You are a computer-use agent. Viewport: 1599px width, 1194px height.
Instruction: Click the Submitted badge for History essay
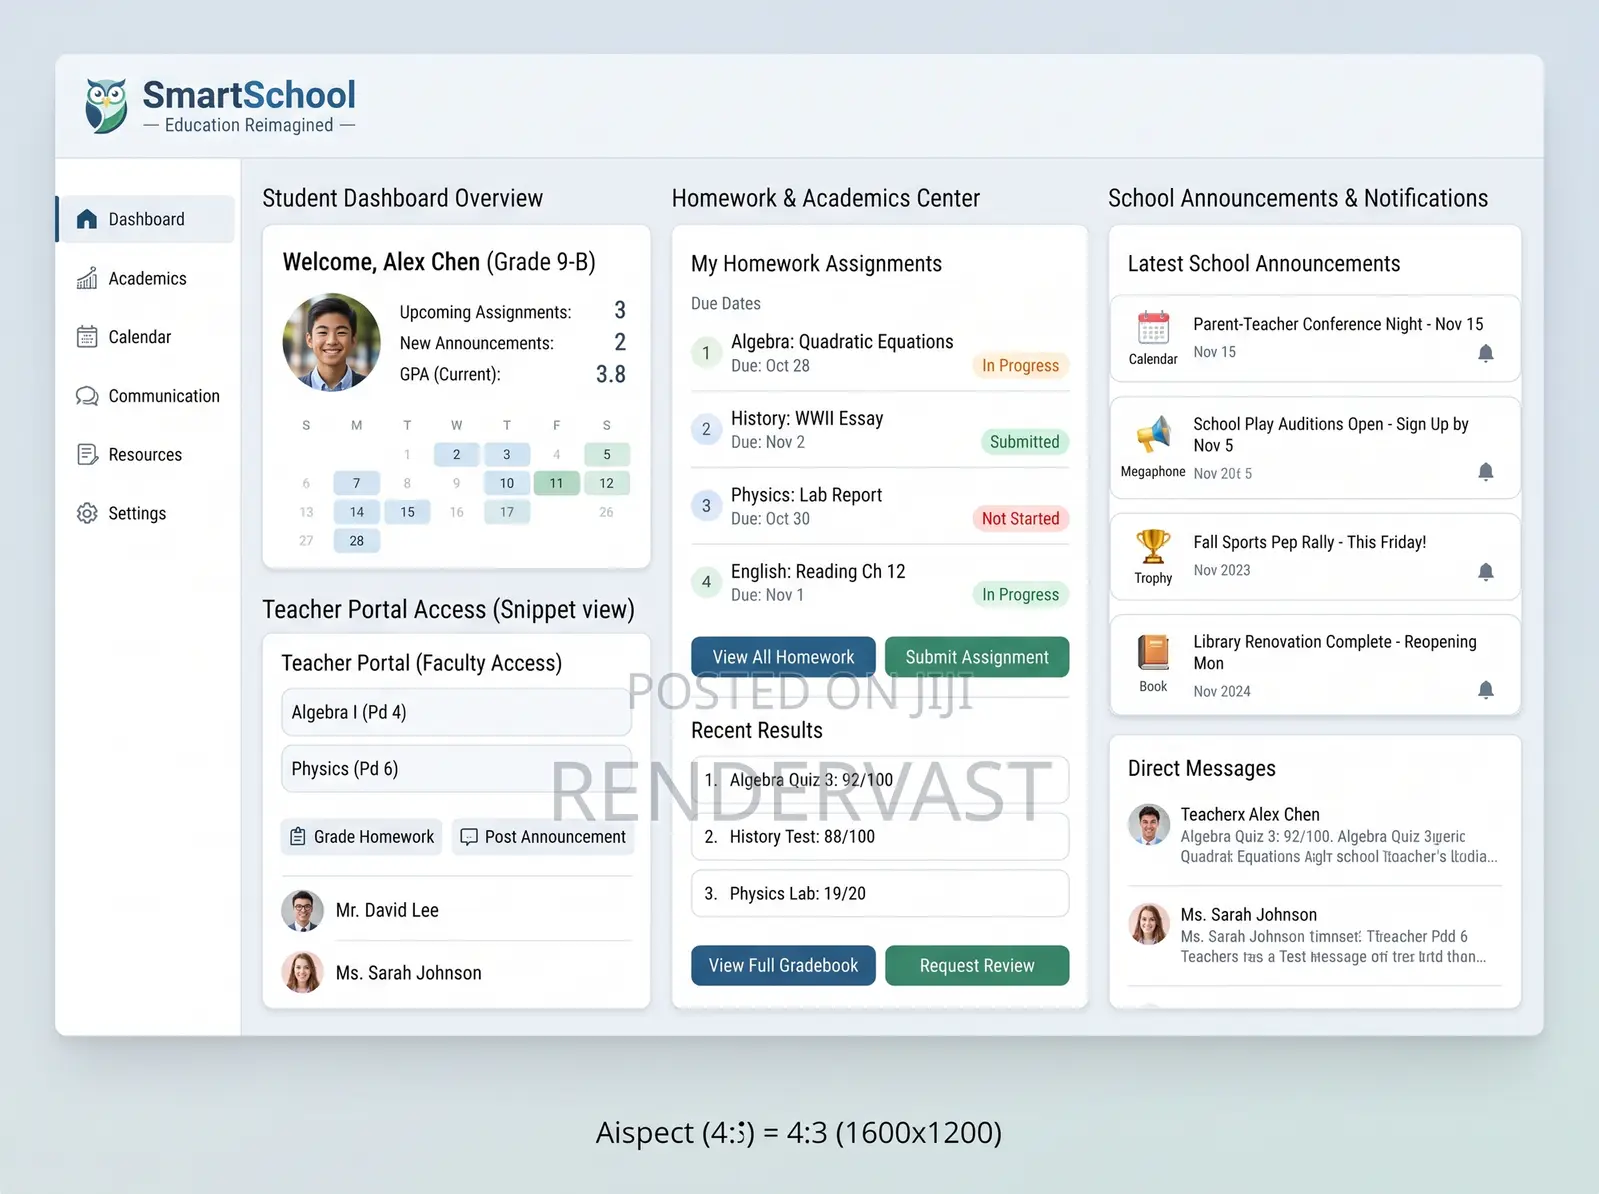(x=1024, y=442)
